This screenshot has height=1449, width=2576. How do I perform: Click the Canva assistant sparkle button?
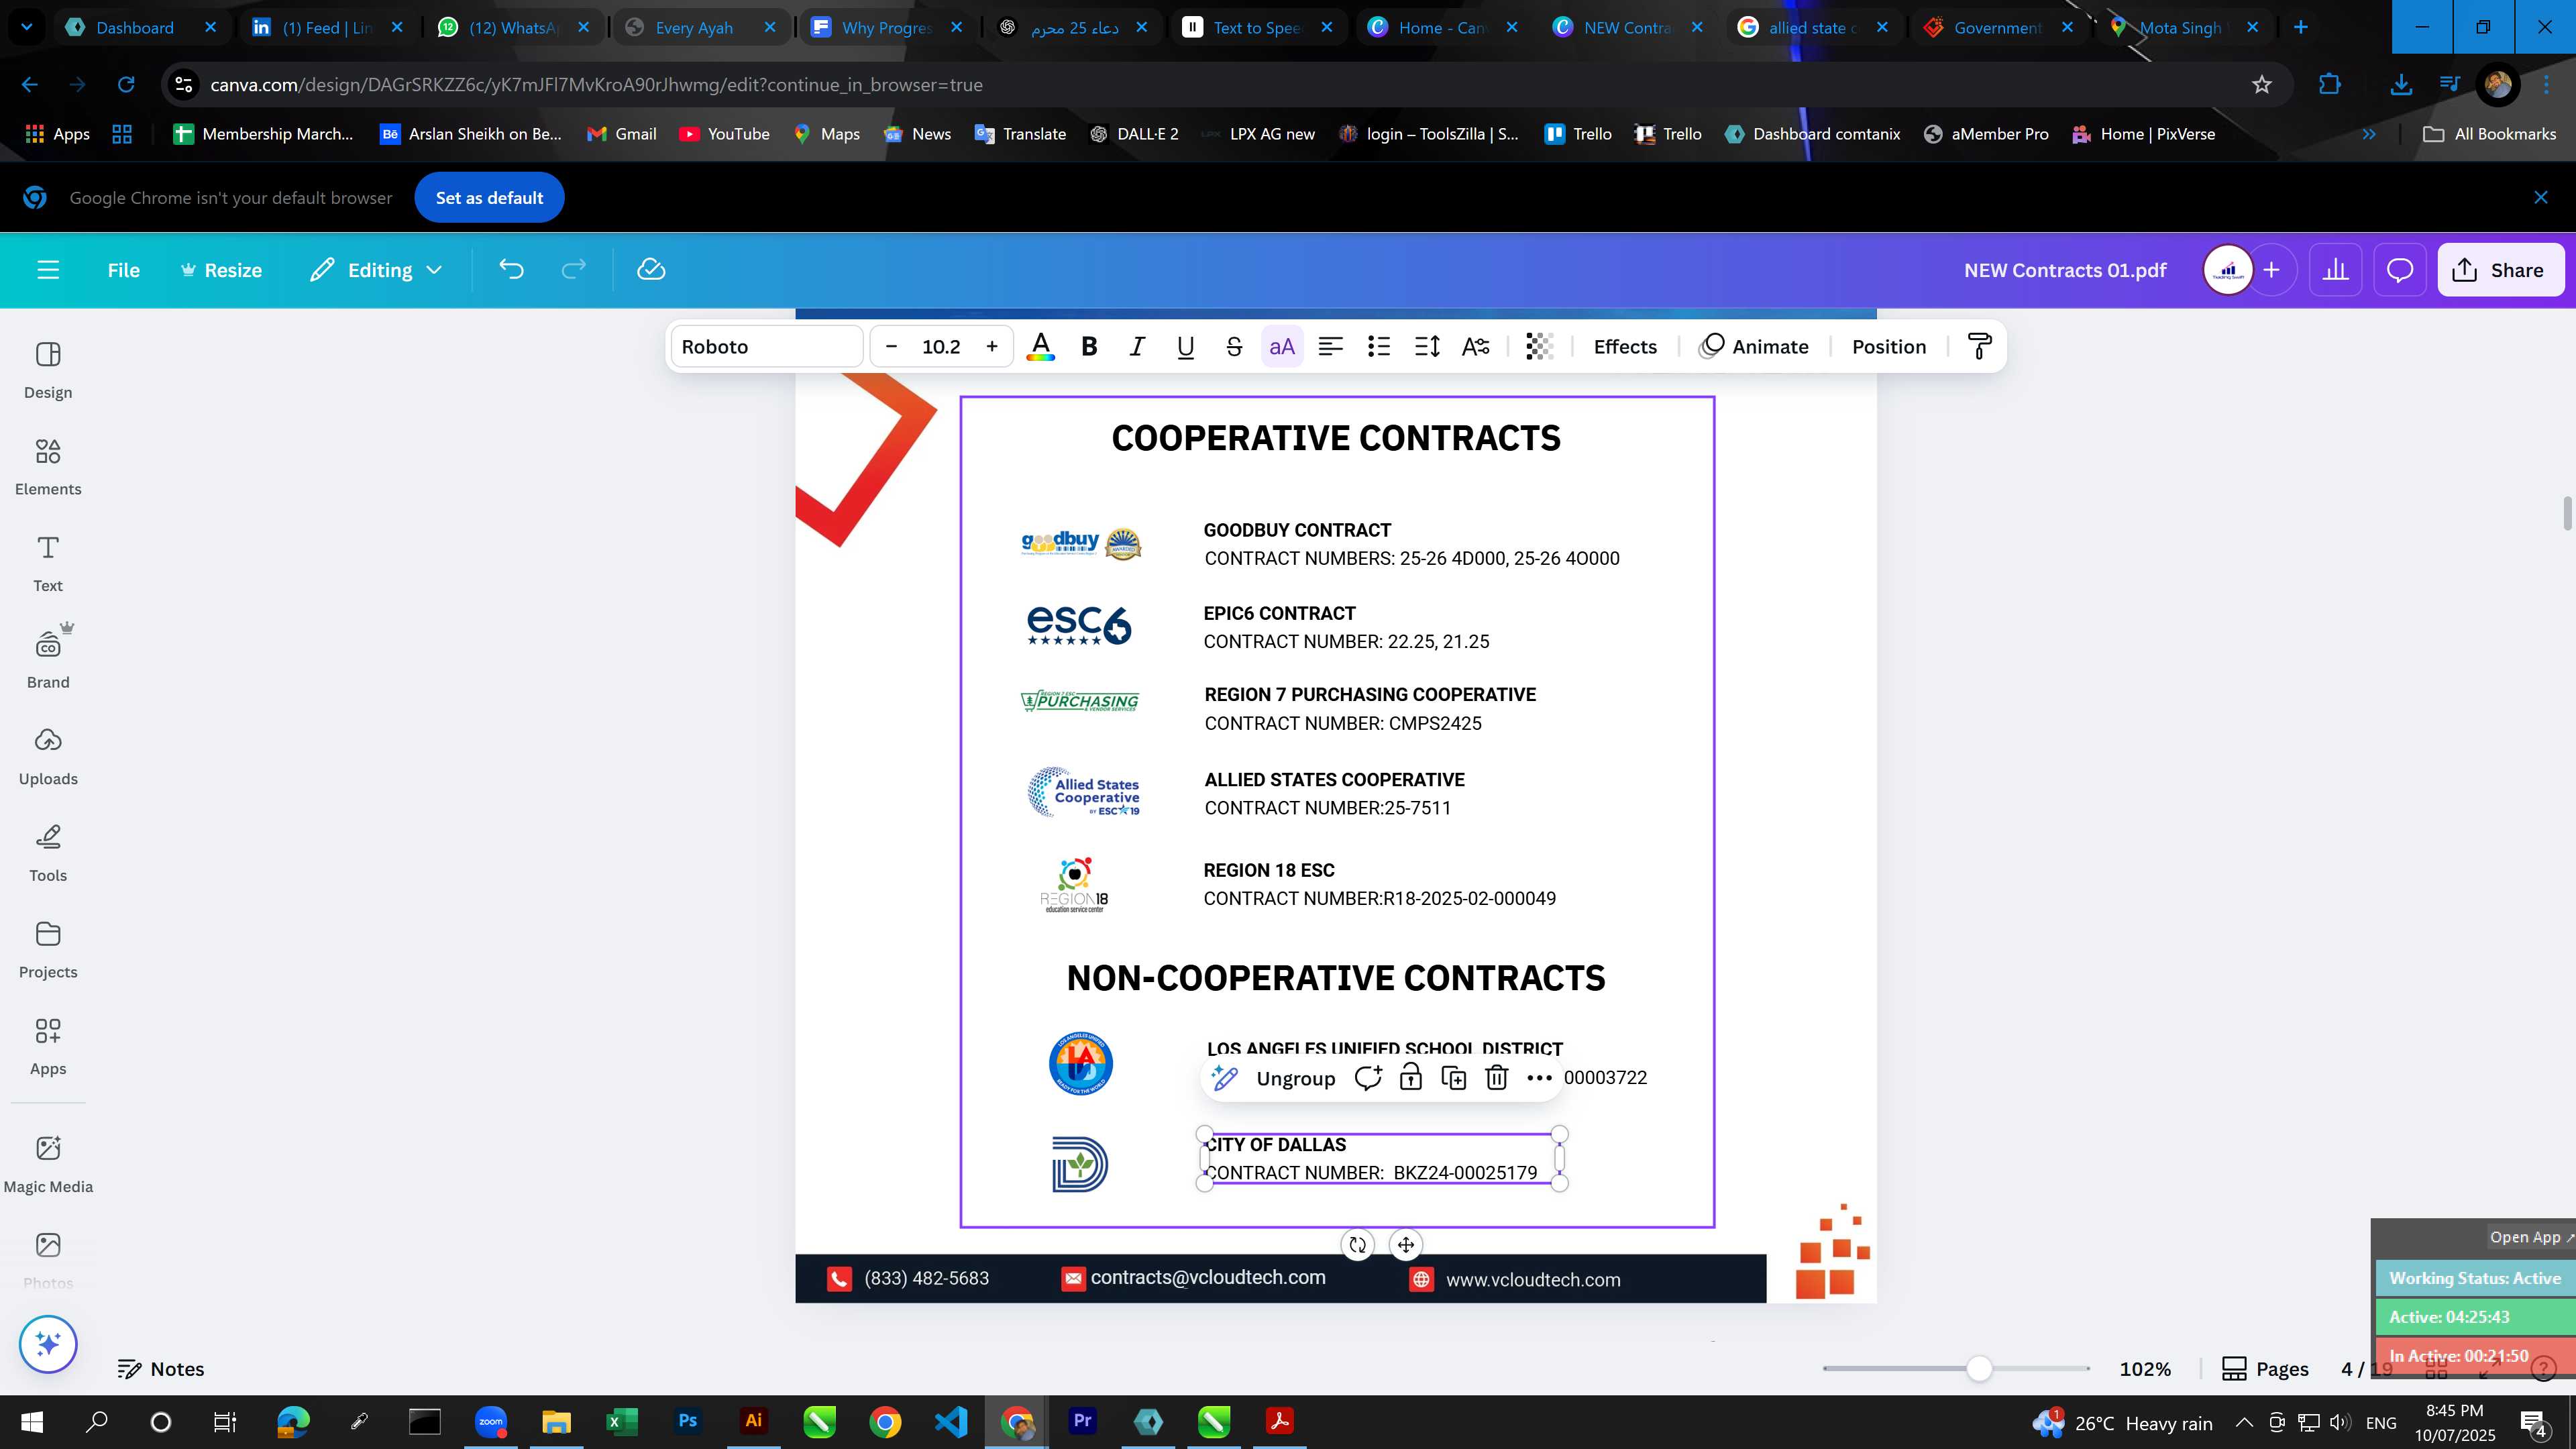coord(48,1344)
